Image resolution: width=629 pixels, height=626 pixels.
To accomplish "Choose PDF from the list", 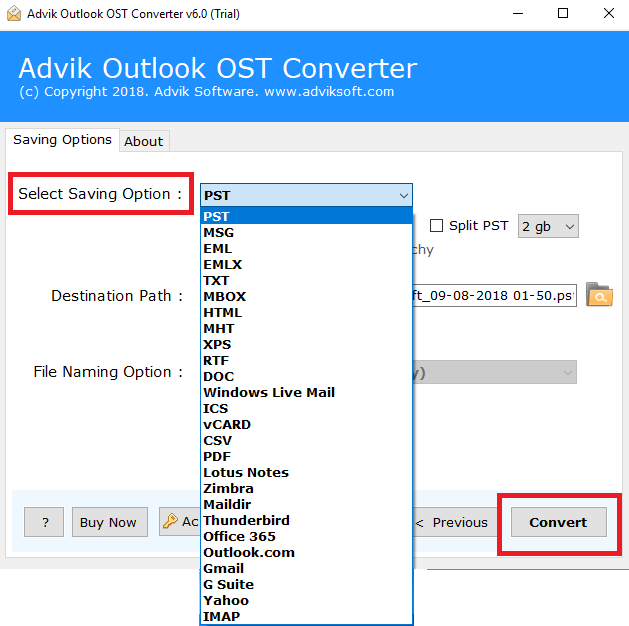I will (306, 456).
